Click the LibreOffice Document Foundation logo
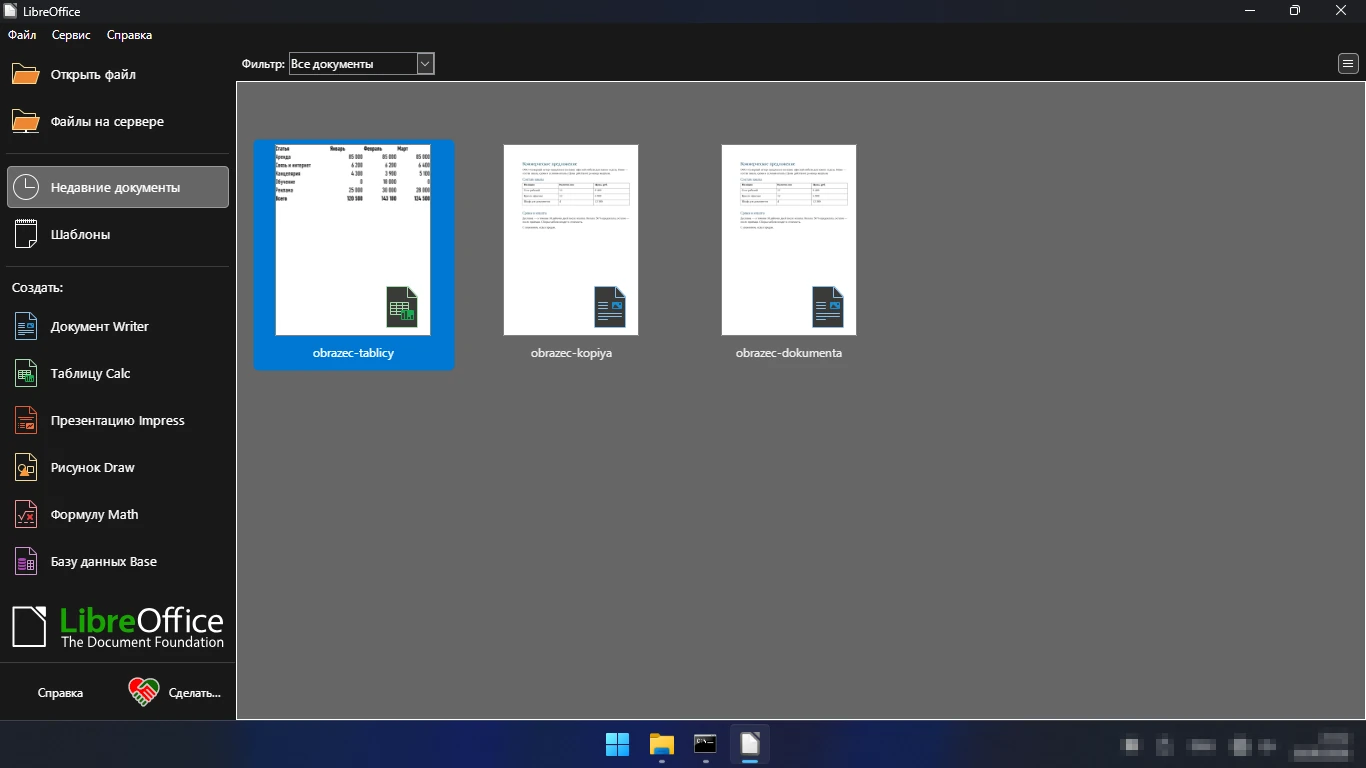The image size is (1366, 768). tap(118, 627)
